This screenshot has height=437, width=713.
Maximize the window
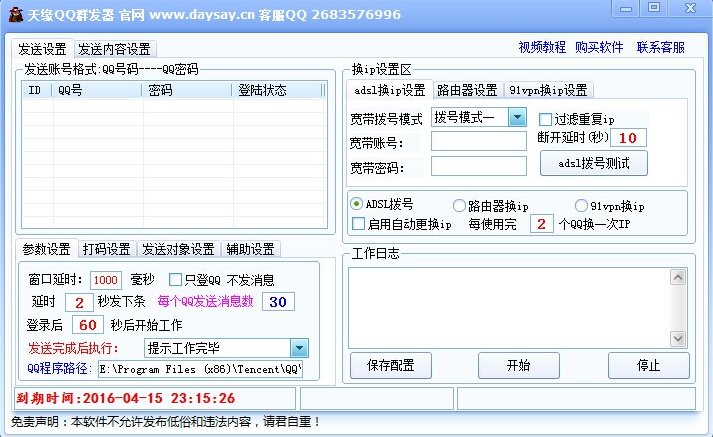click(654, 8)
